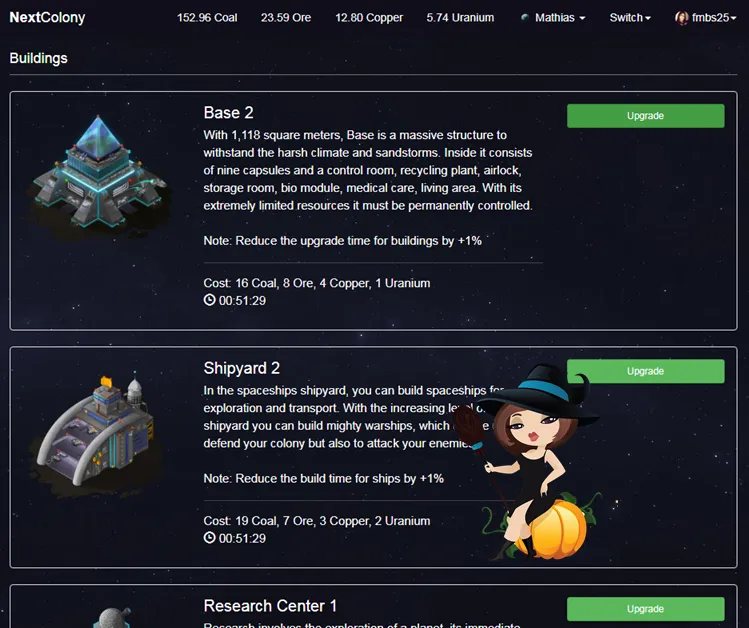The height and width of the screenshot is (628, 749).
Task: Click the Base building pyramid image
Action: click(x=98, y=172)
